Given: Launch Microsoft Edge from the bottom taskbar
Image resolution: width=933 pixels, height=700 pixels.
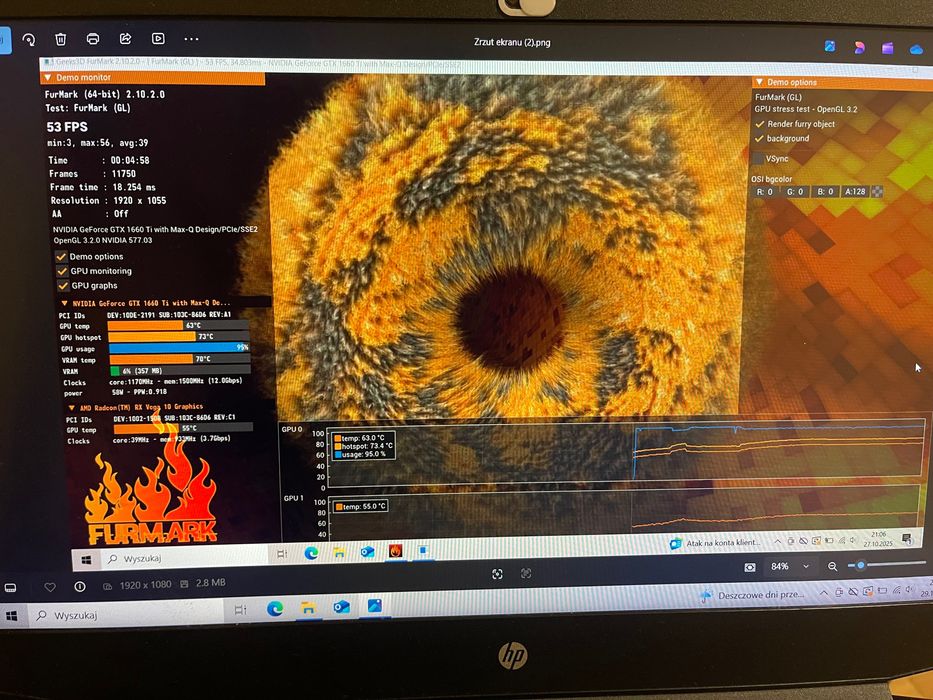Looking at the screenshot, I should click(x=274, y=608).
